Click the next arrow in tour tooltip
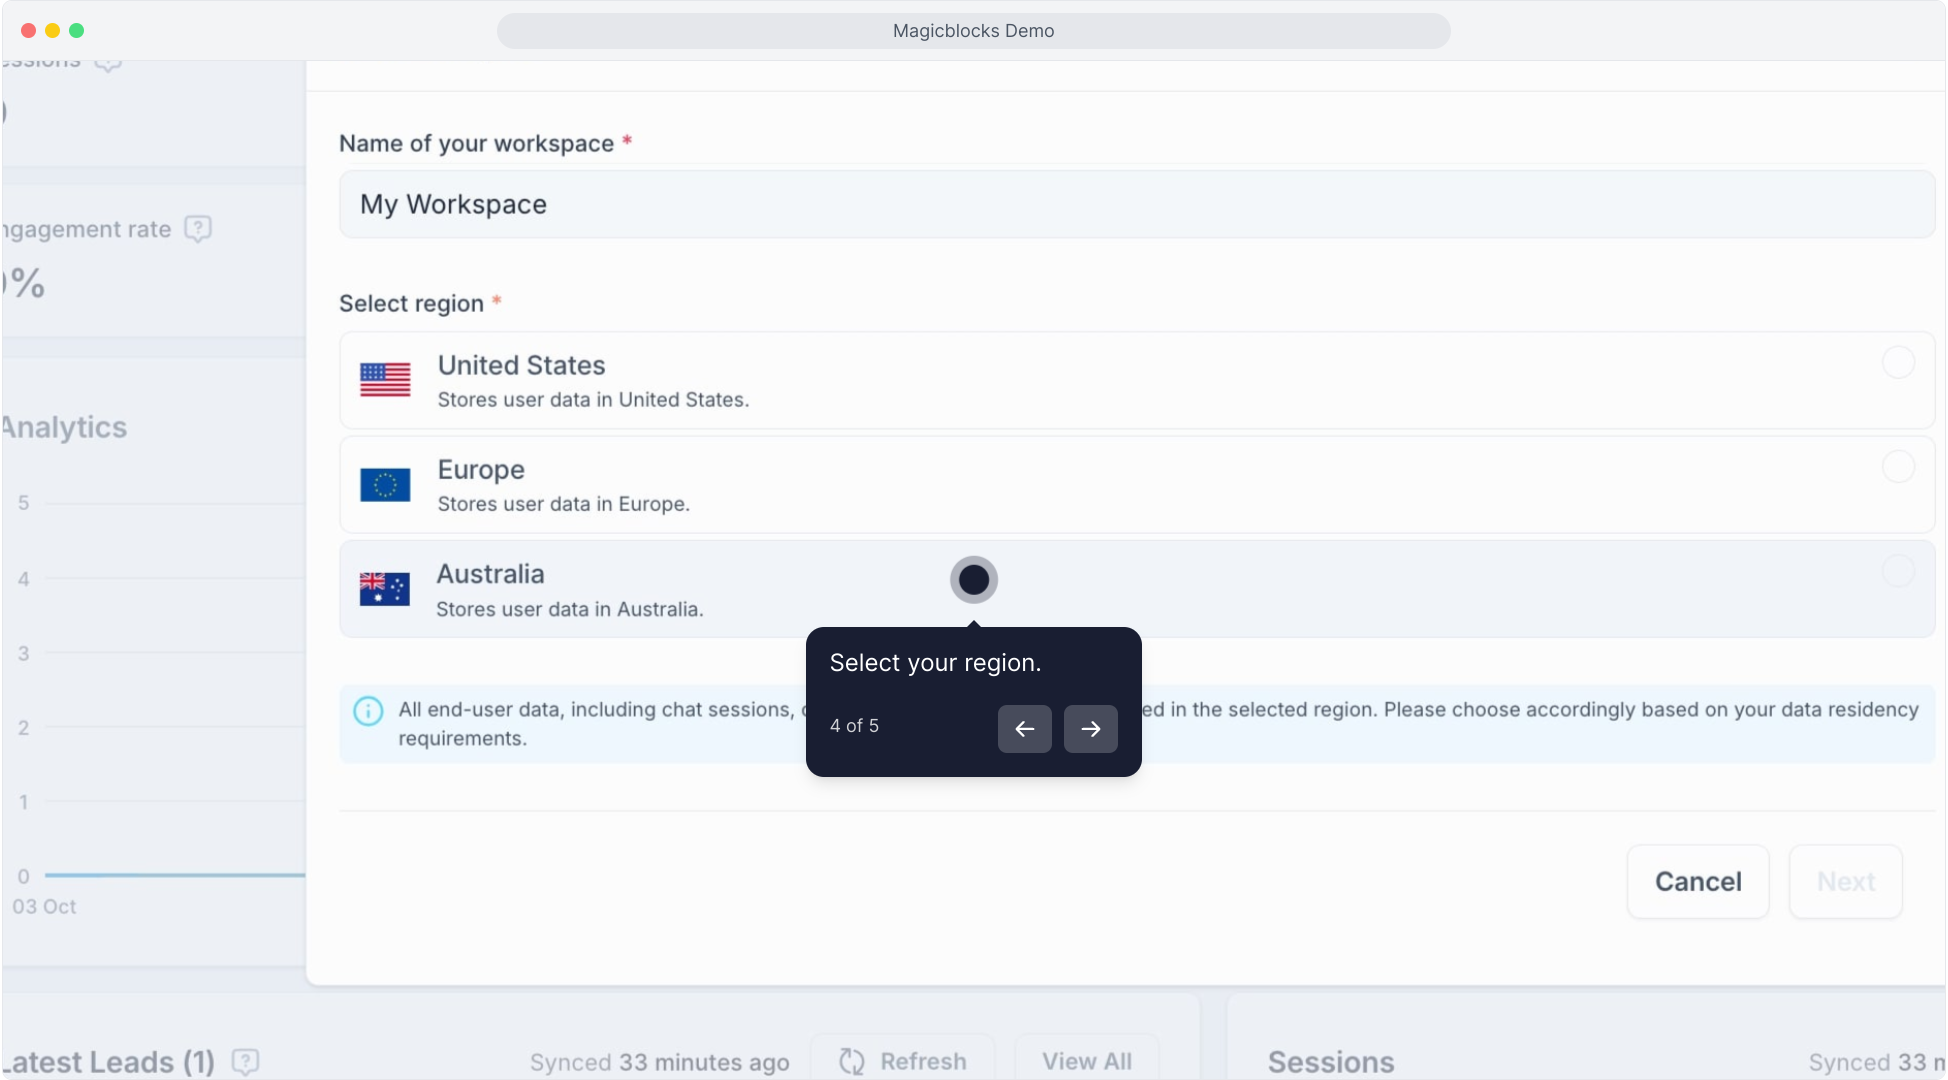The image size is (1948, 1080). coord(1090,728)
